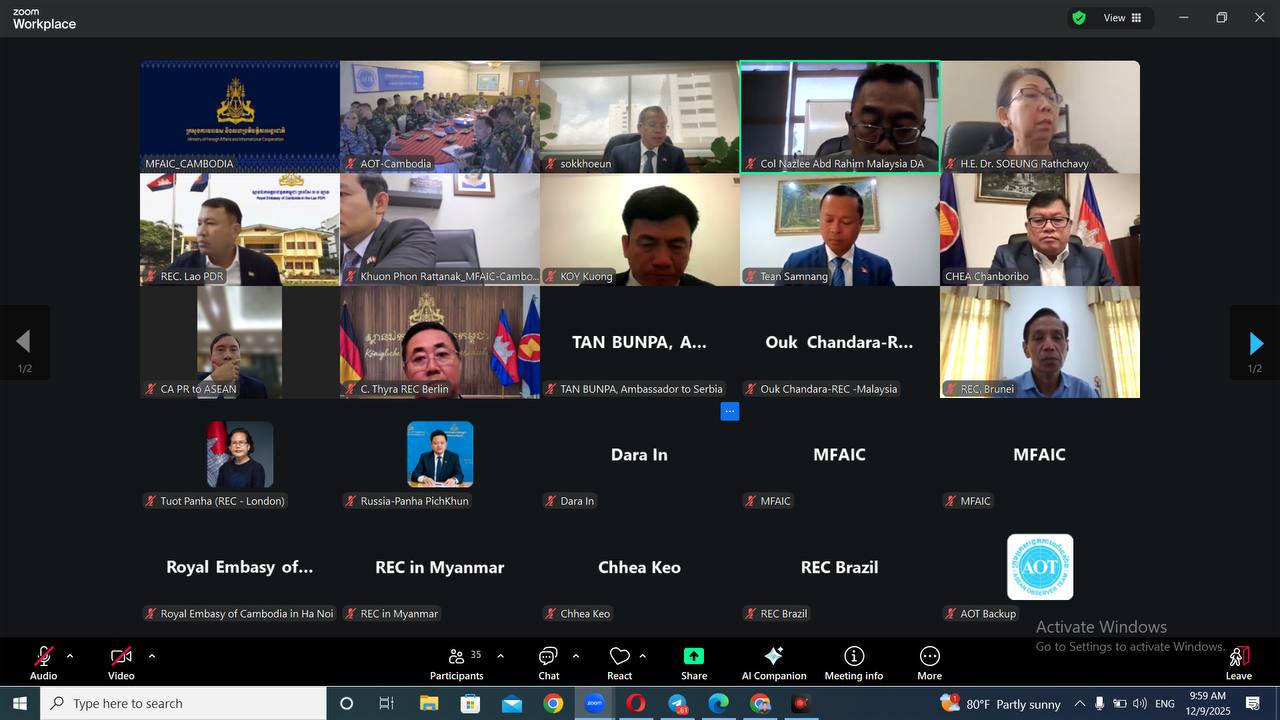Viewport: 1280px width, 720px height.
Task: Go to next page of video gallery
Action: coord(1255,344)
